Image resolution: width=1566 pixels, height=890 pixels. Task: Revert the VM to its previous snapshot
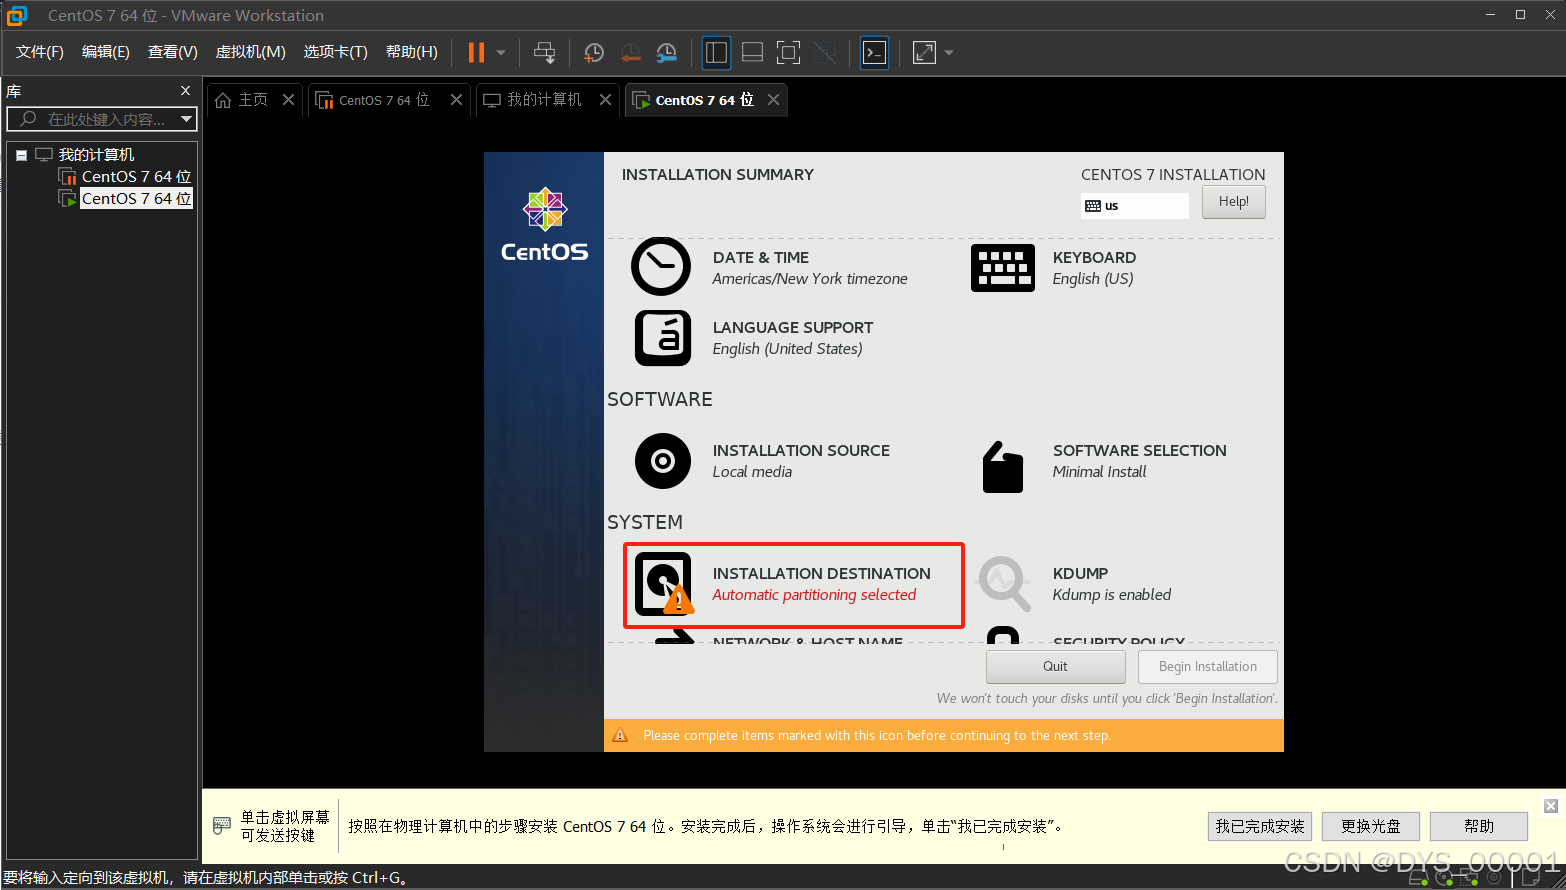click(x=630, y=52)
